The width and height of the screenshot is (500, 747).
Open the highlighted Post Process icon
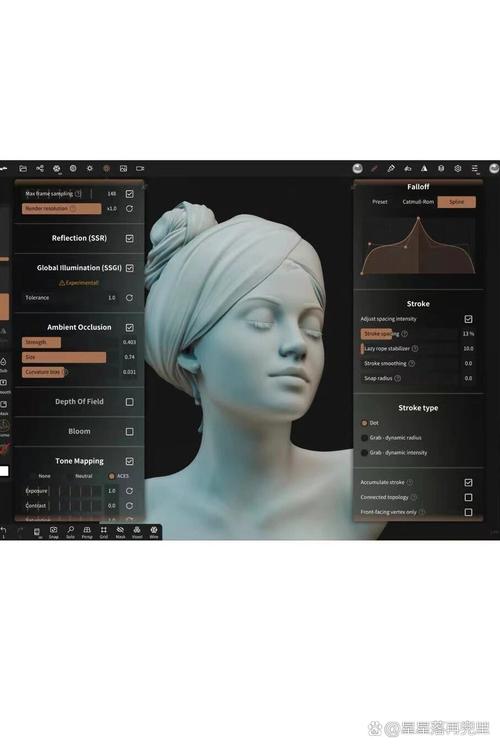106,168
